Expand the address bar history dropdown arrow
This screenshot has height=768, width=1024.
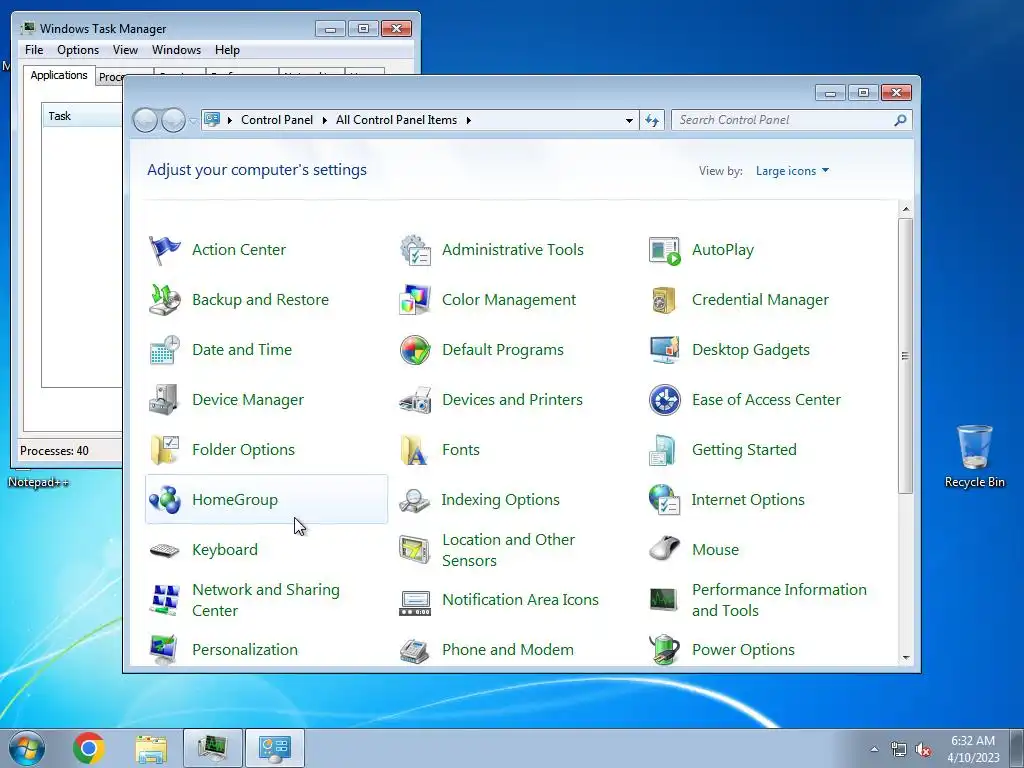[x=629, y=120]
